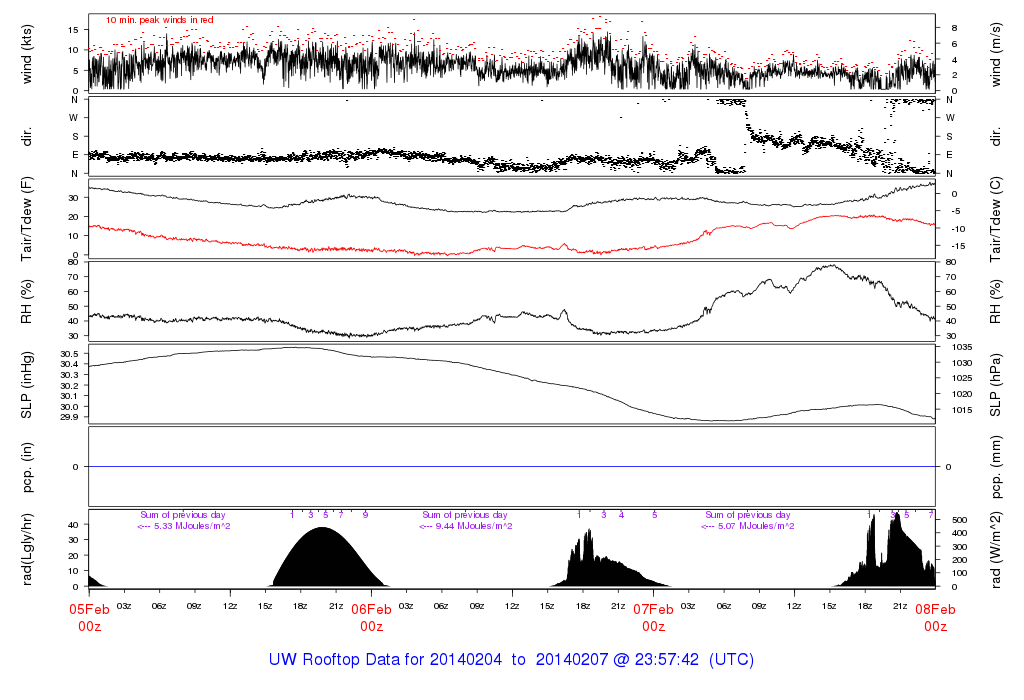
Task: Click the 9.44 MJoules/m^2 daily sum annotation
Action: click(x=466, y=526)
